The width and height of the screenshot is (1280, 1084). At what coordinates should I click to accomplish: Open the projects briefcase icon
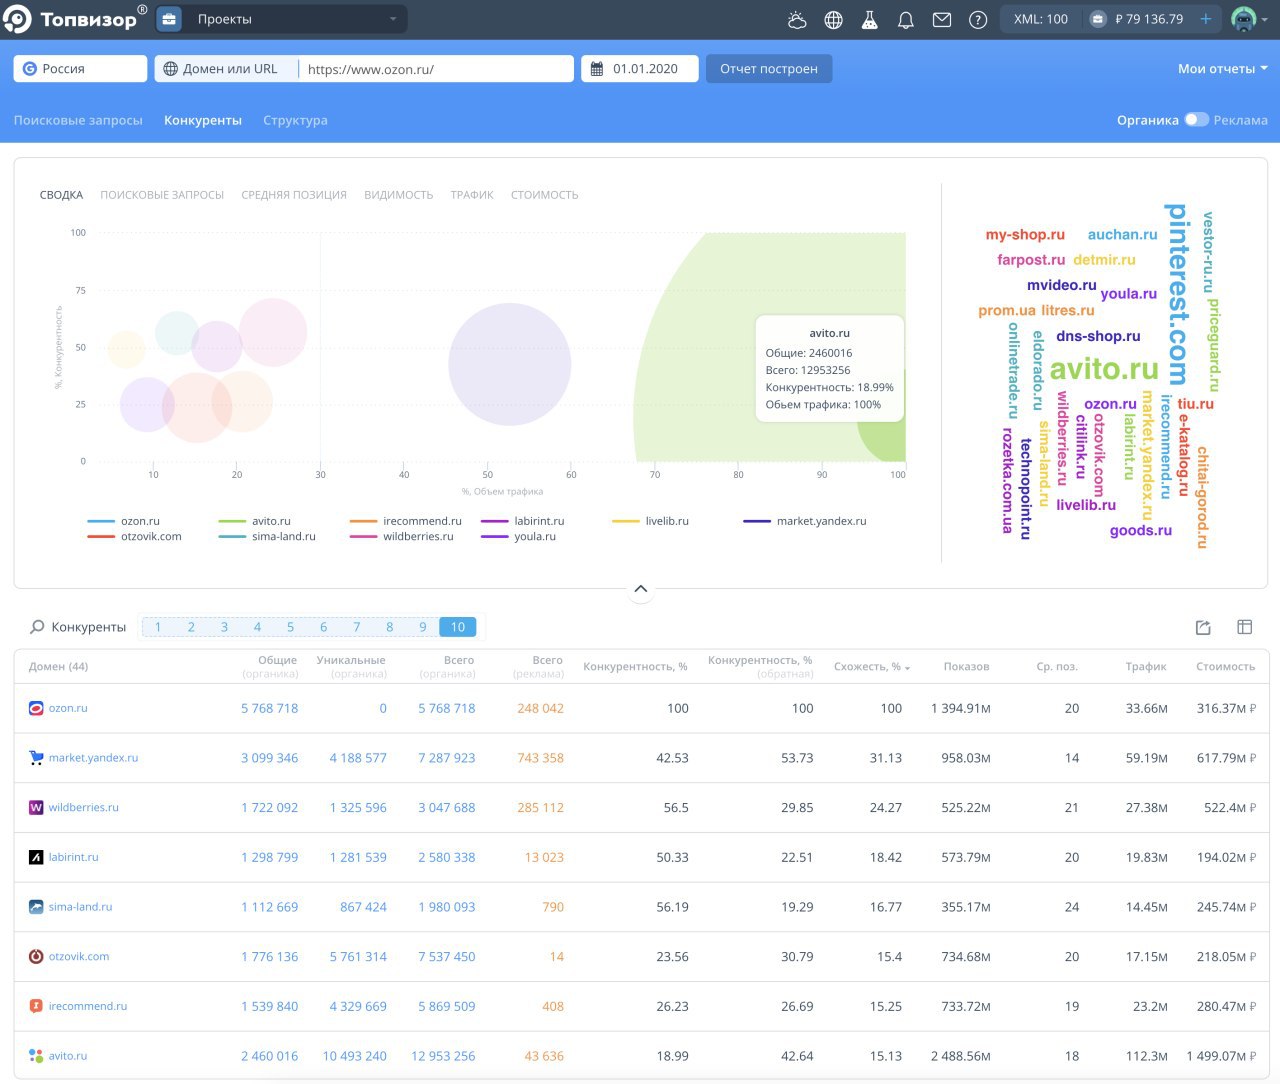coord(169,19)
